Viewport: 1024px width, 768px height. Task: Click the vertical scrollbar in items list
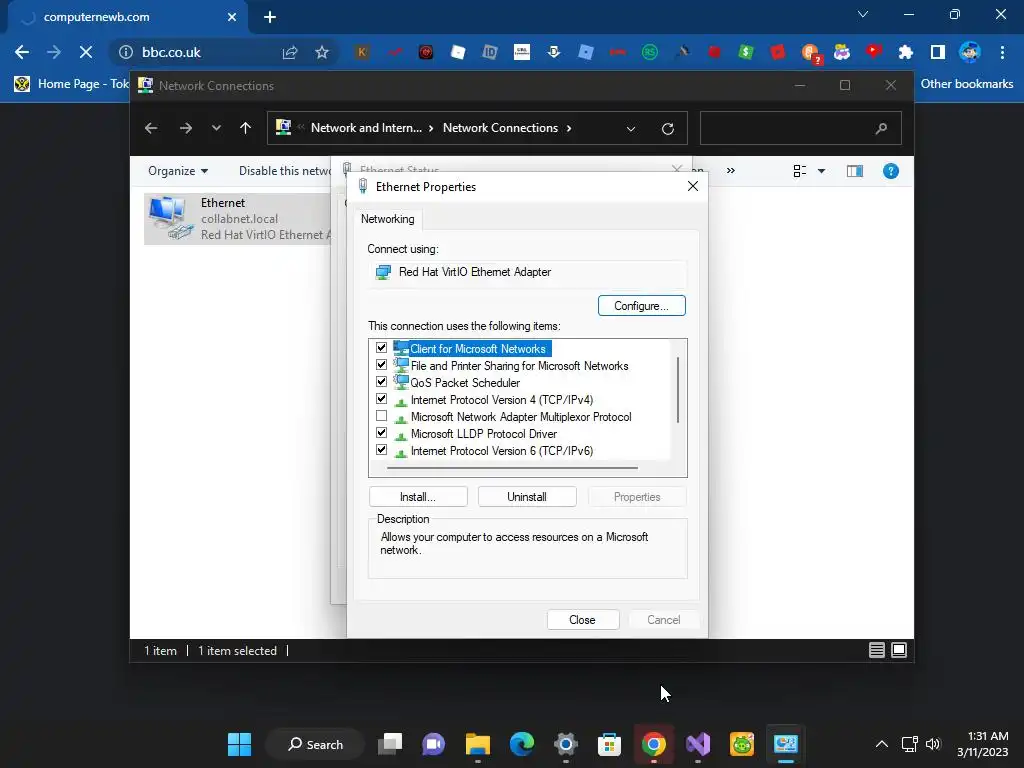tap(678, 390)
